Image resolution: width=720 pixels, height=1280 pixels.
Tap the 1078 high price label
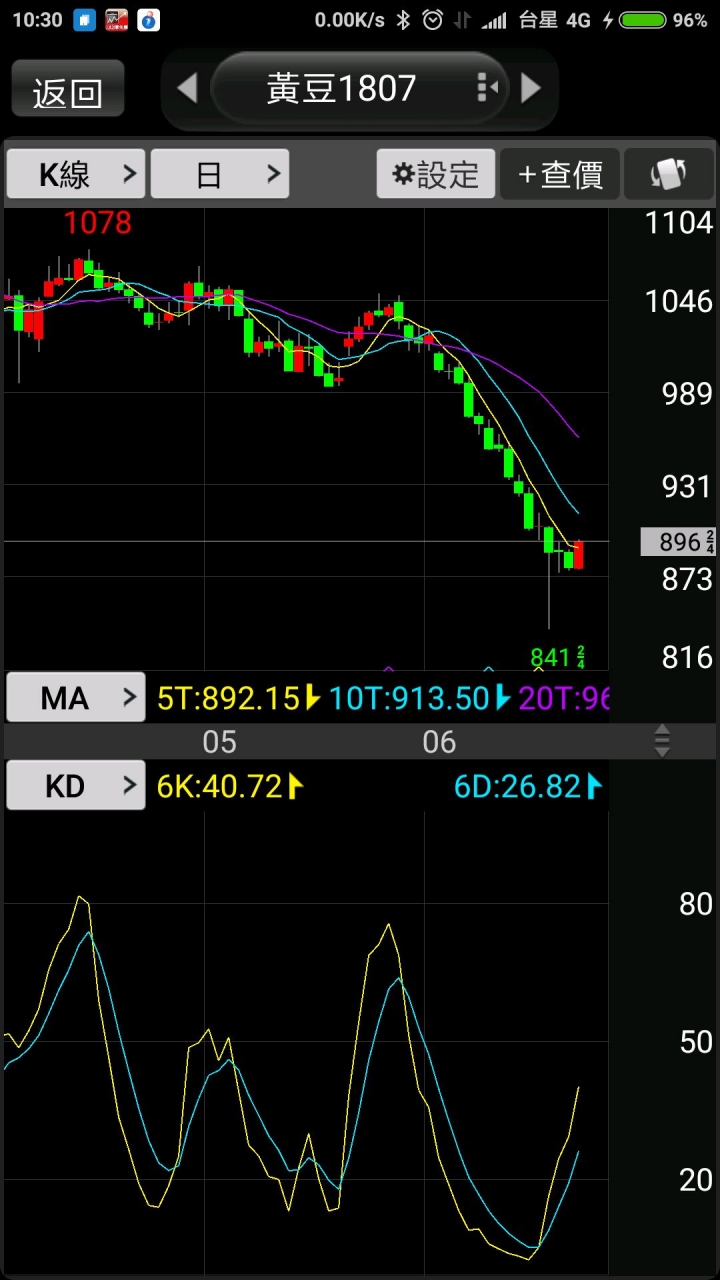(98, 223)
